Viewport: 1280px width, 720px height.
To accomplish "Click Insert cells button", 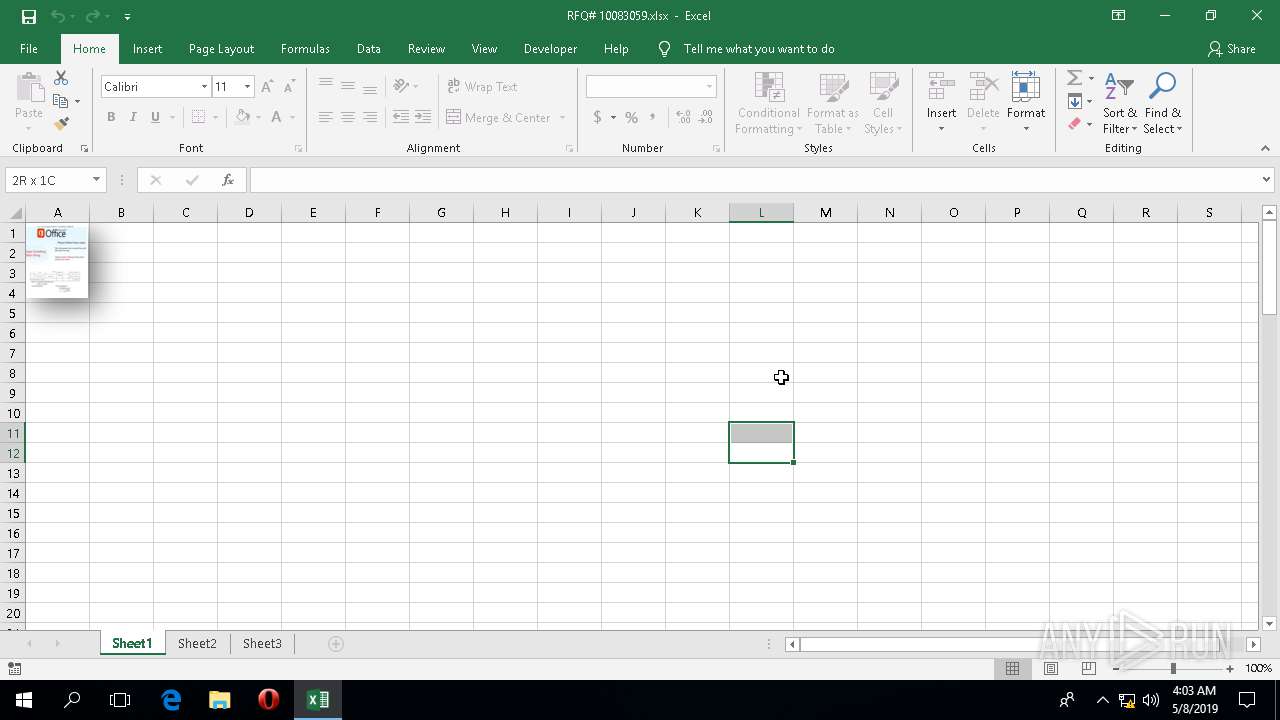I will pyautogui.click(x=941, y=104).
